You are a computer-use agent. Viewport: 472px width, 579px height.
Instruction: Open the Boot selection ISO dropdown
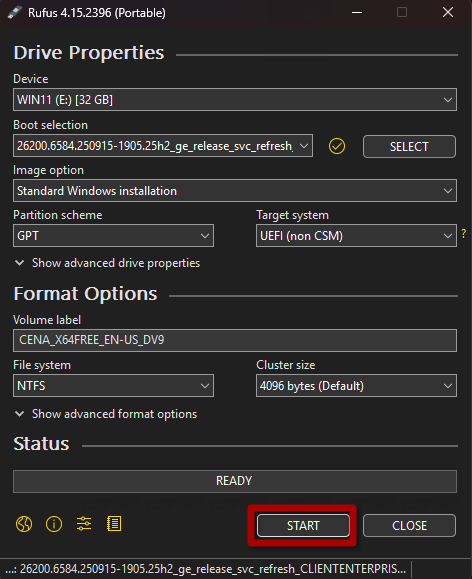(x=163, y=146)
